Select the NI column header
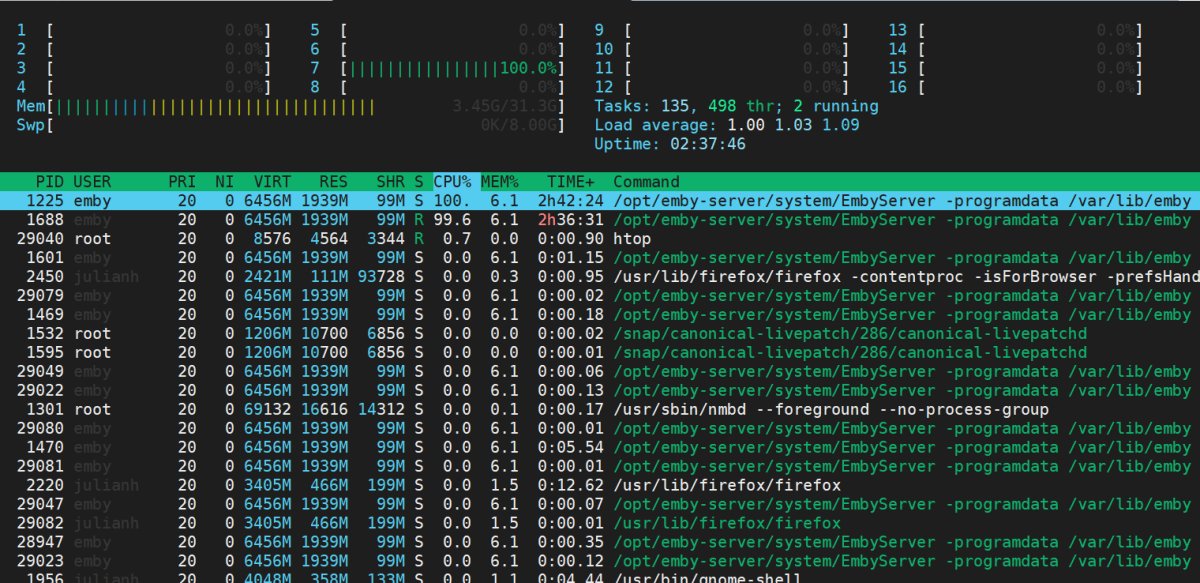The image size is (1200, 583). click(x=224, y=182)
